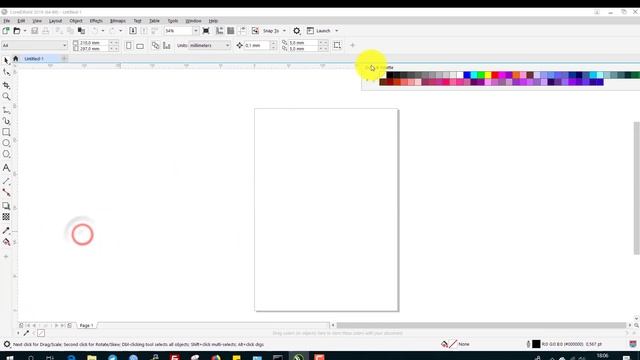Select the Interactive Fill tool
The width and height of the screenshot is (640, 360).
[x=6, y=242]
